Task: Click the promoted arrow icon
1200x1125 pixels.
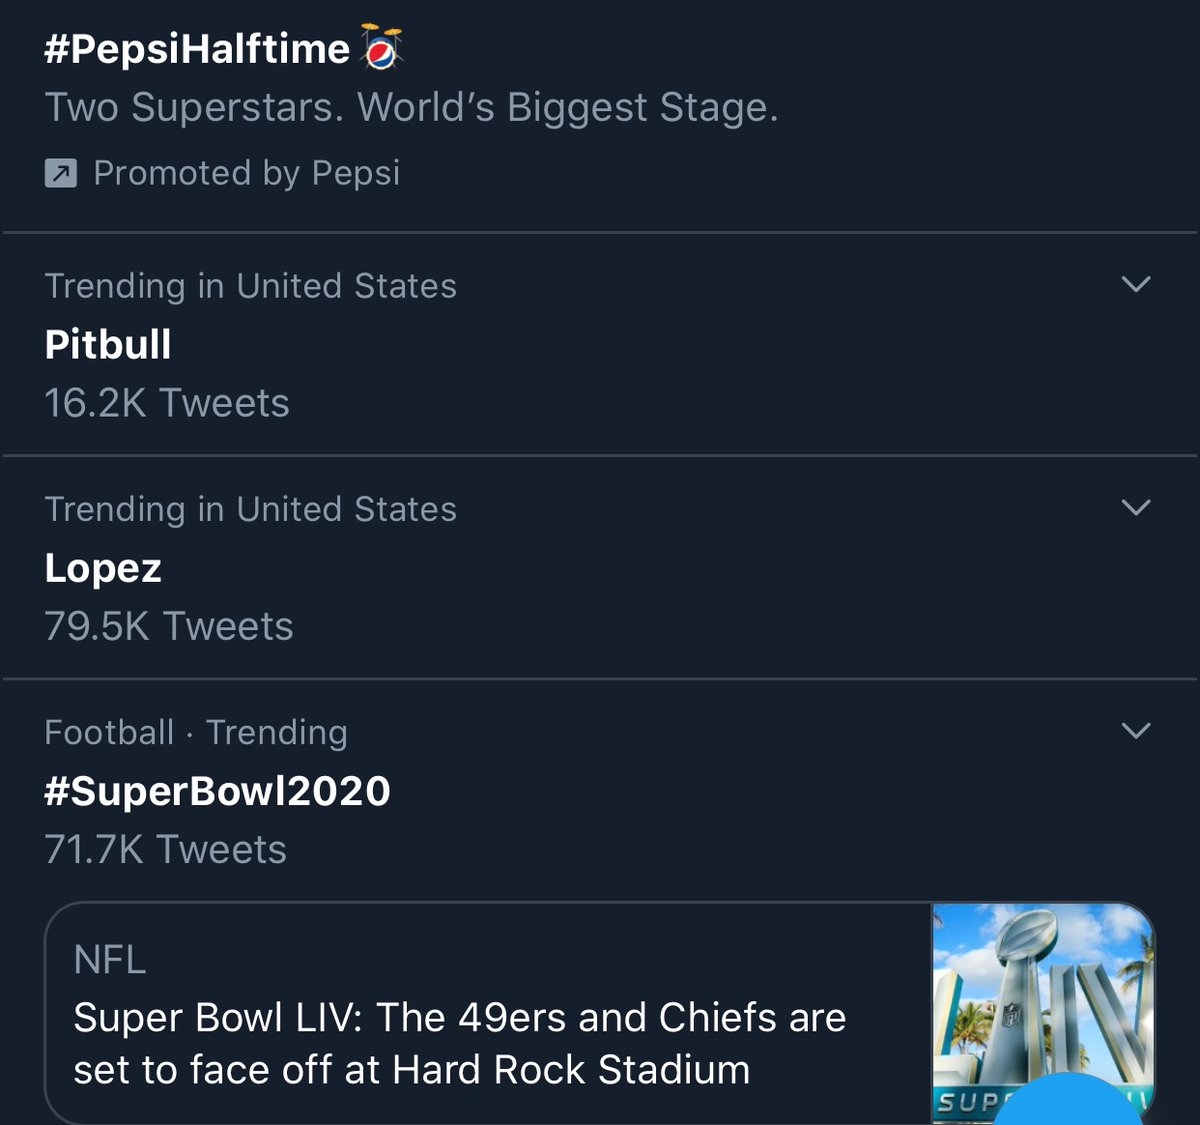Action: 61,174
